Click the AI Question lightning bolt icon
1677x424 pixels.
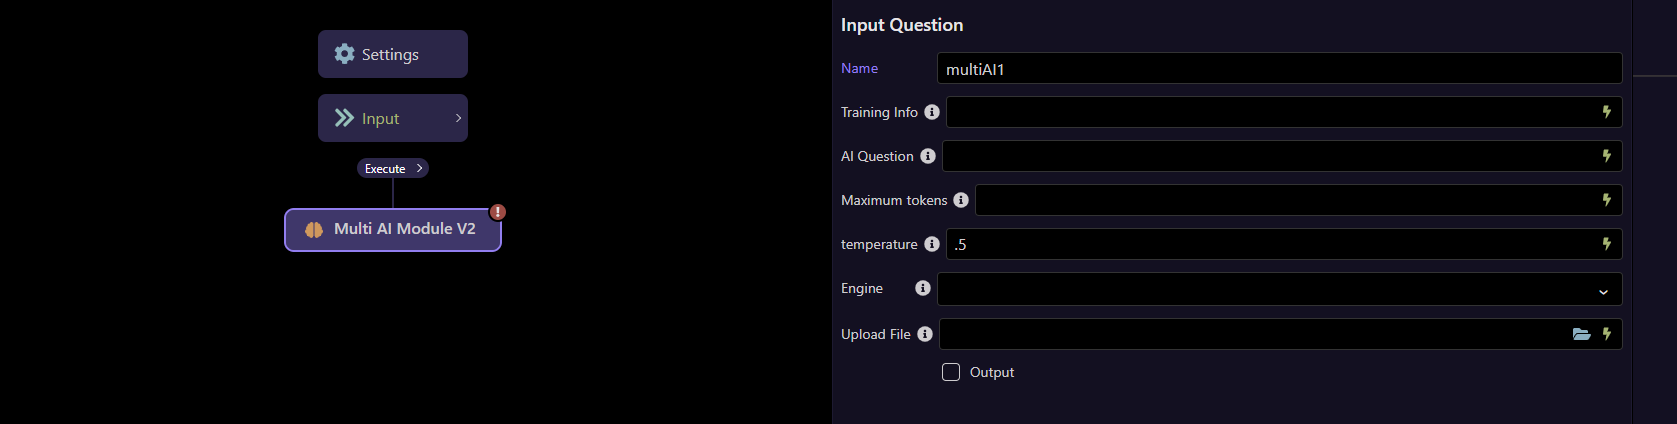click(1606, 156)
